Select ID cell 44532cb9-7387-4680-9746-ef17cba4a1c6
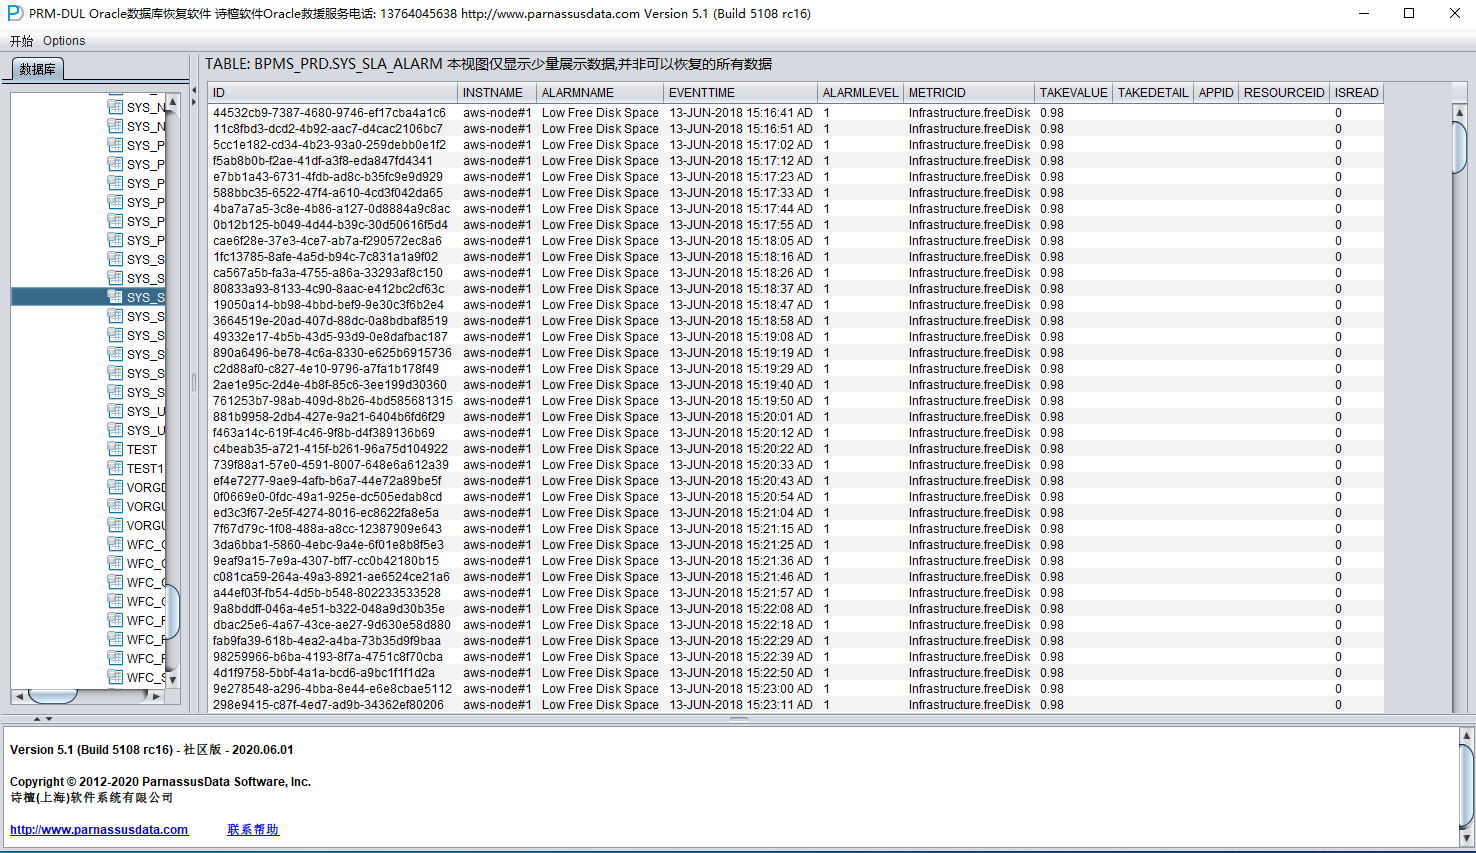This screenshot has width=1476, height=853. coord(333,113)
